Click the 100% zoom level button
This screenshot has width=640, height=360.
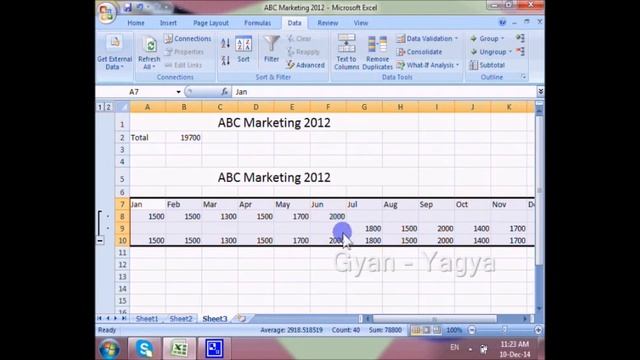coord(454,330)
